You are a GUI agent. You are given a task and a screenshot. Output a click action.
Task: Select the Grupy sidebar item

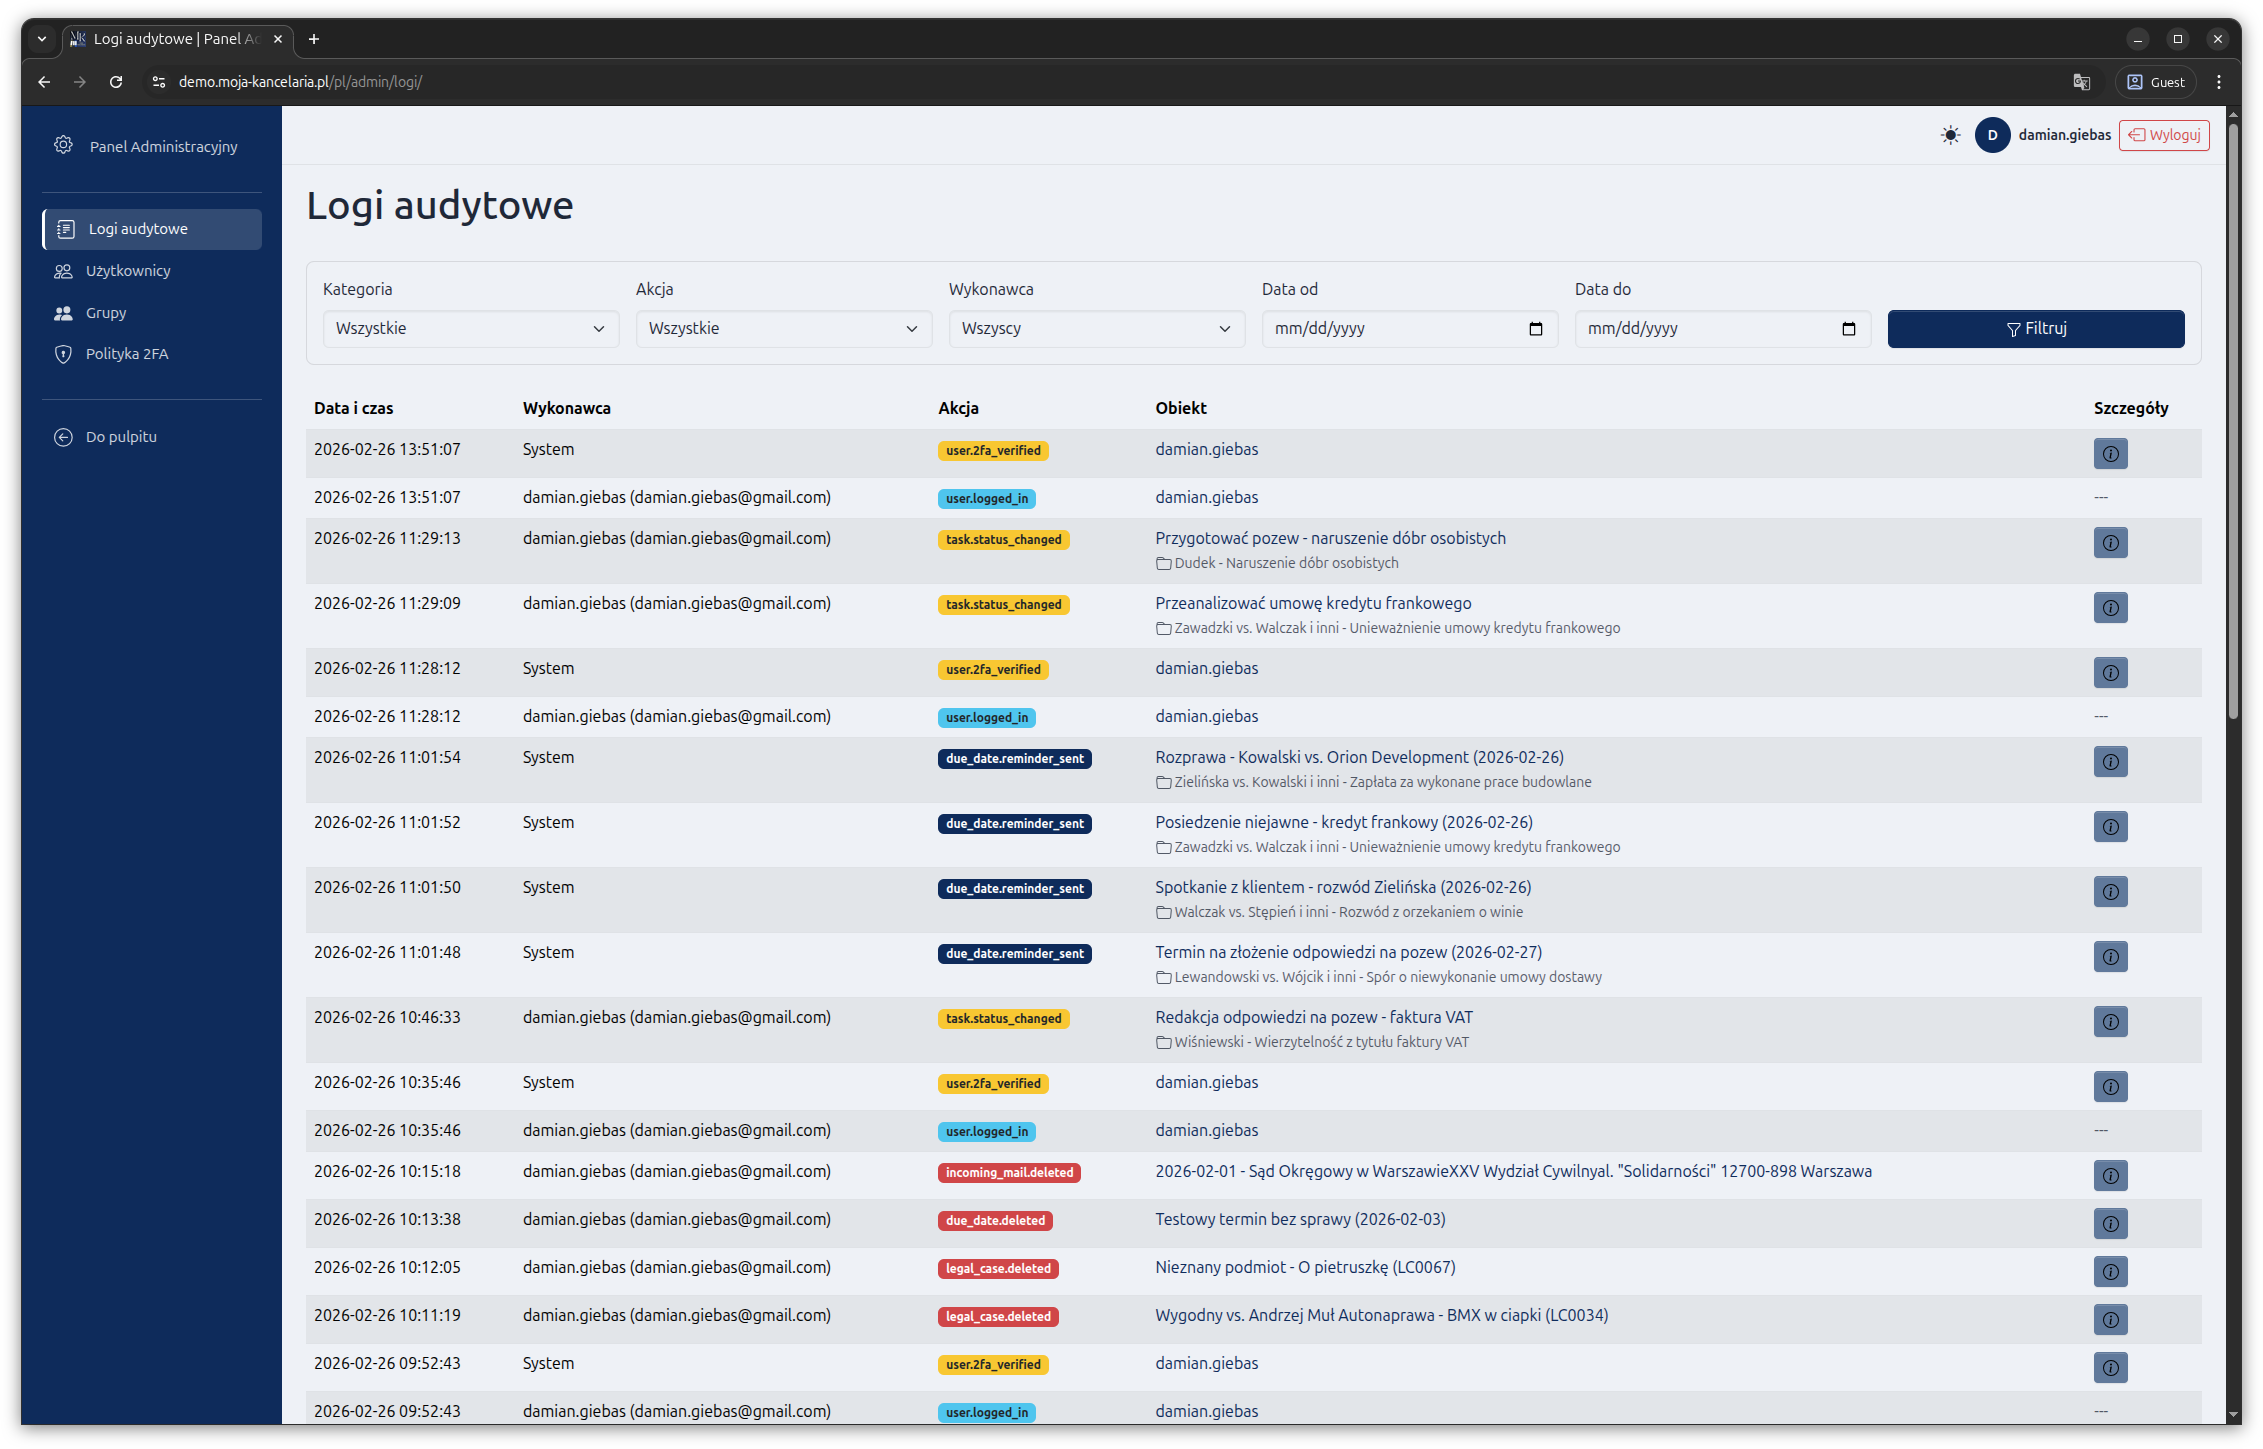106,313
